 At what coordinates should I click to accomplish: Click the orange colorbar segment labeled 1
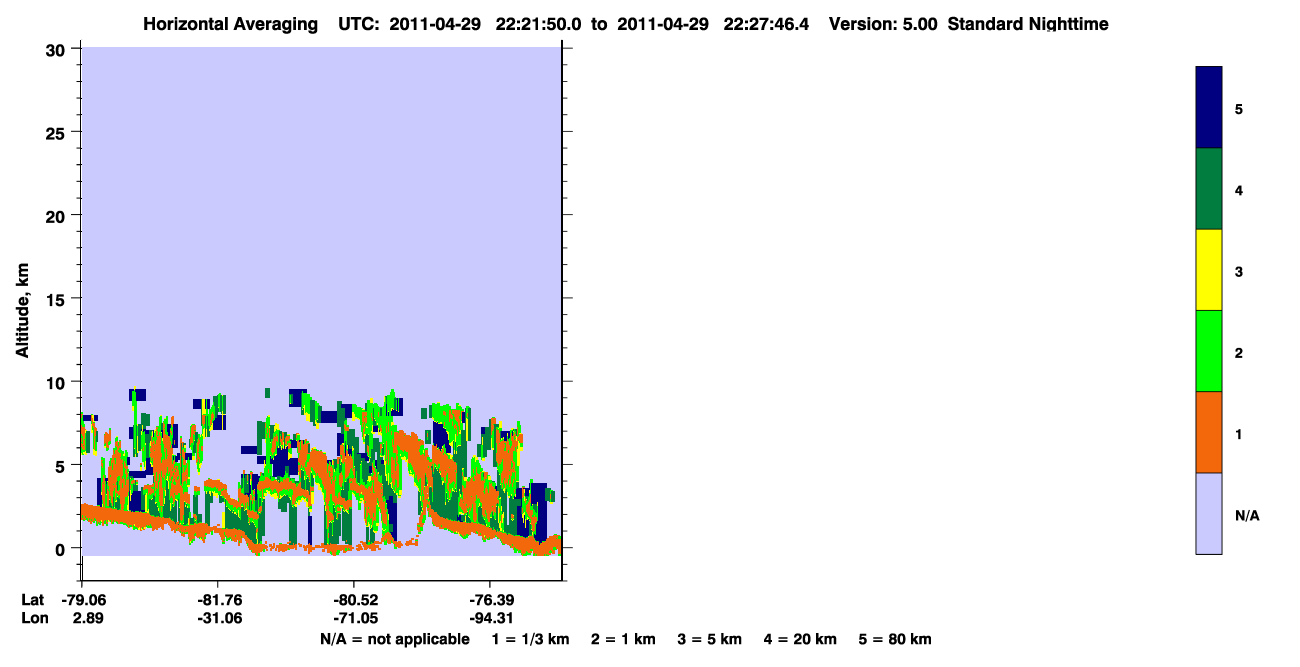click(1209, 432)
